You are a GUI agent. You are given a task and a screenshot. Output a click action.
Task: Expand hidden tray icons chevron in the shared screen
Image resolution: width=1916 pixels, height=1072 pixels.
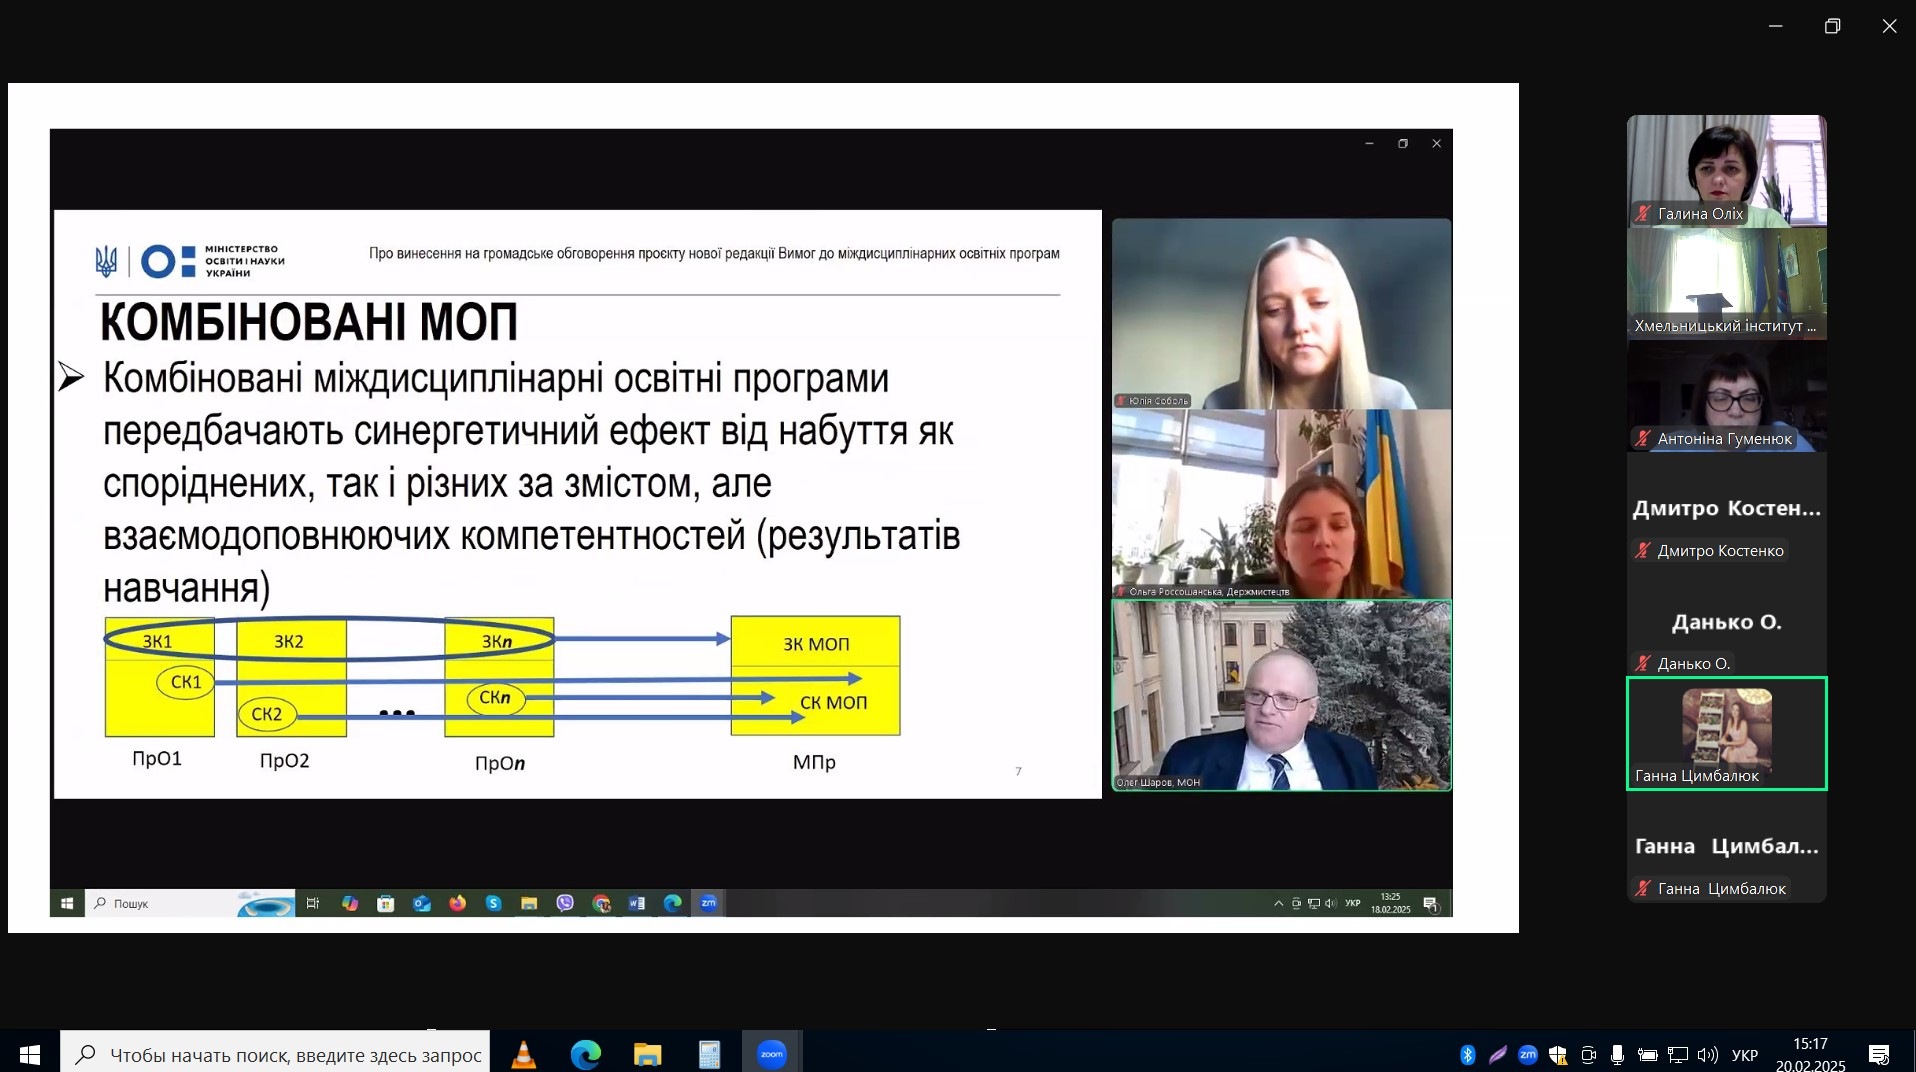coord(1278,903)
